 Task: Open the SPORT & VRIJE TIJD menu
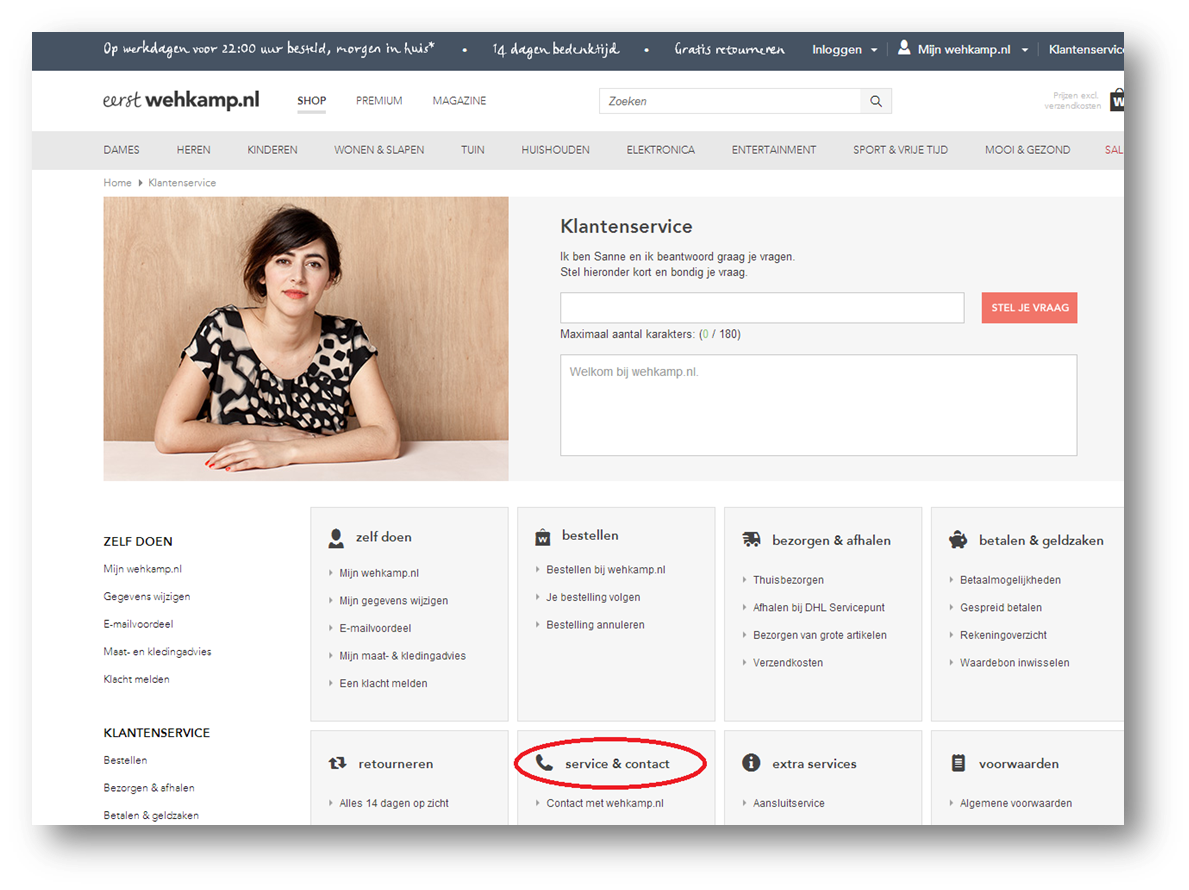(900, 150)
